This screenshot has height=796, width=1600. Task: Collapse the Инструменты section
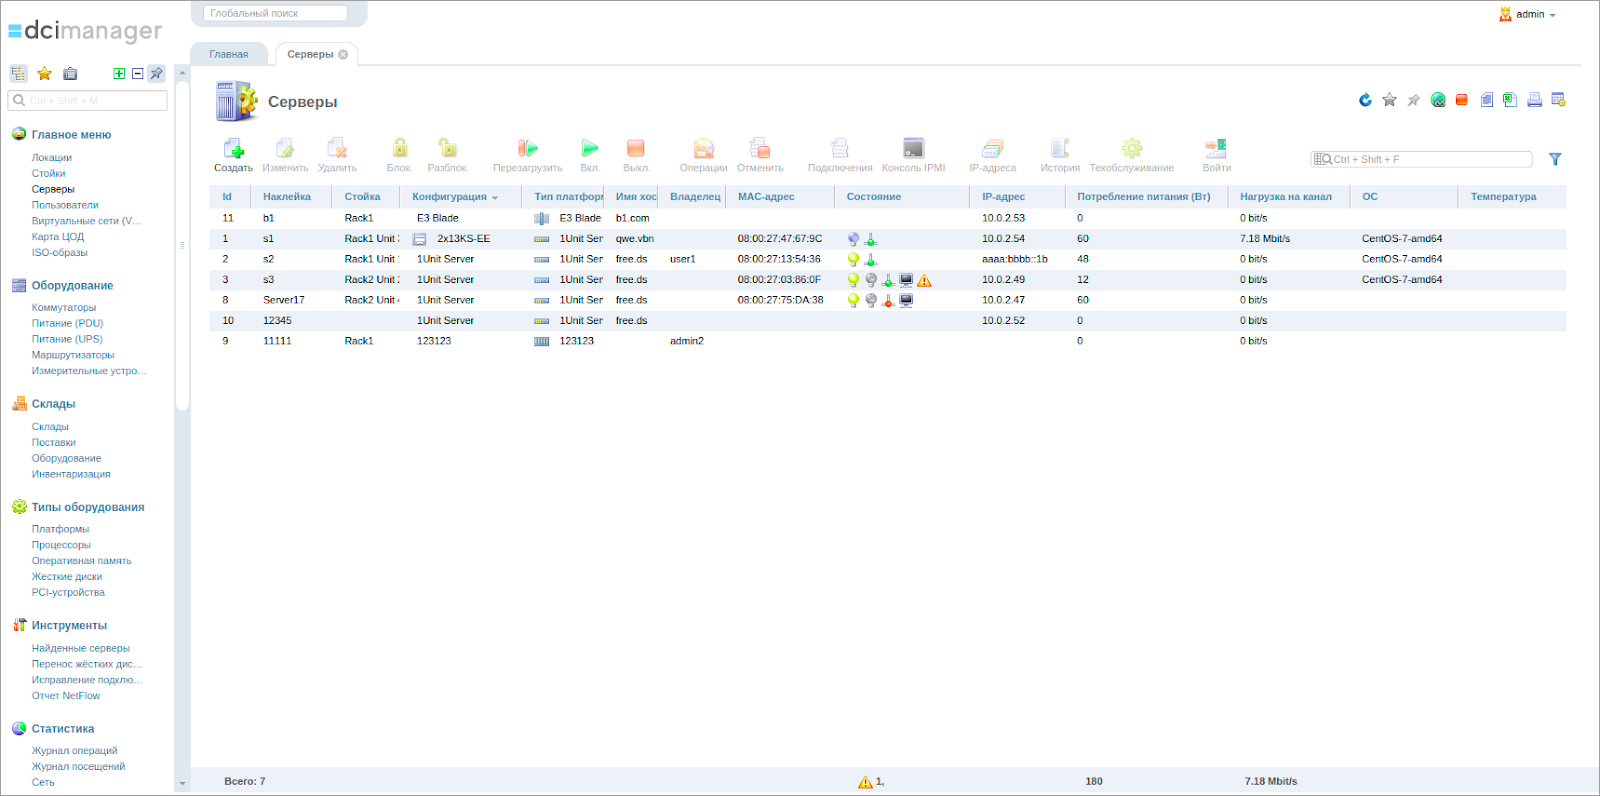tap(69, 626)
